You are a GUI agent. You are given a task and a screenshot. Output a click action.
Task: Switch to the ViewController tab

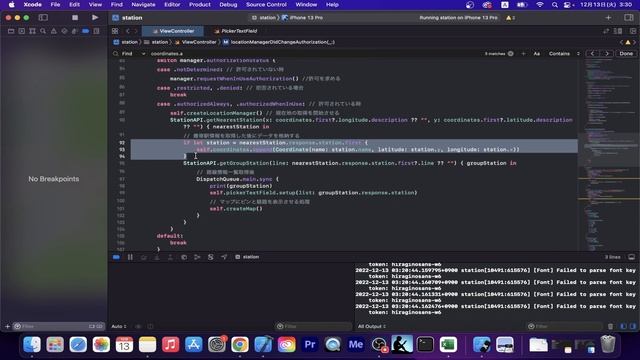(173, 31)
